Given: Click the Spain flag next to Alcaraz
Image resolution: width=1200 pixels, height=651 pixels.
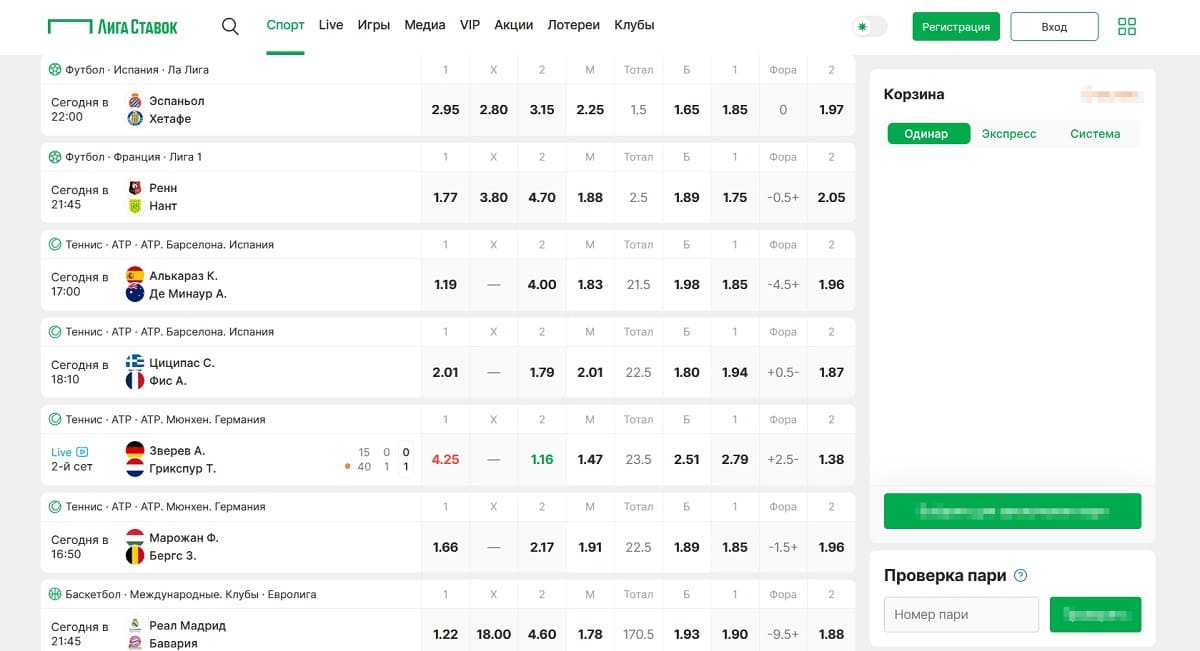Looking at the screenshot, I should [x=135, y=275].
